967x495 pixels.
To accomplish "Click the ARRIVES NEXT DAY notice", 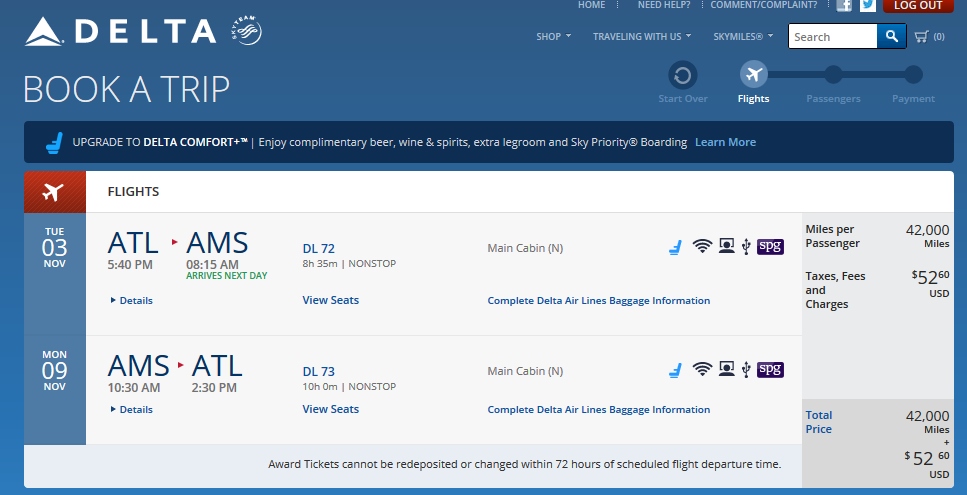I will point(227,276).
